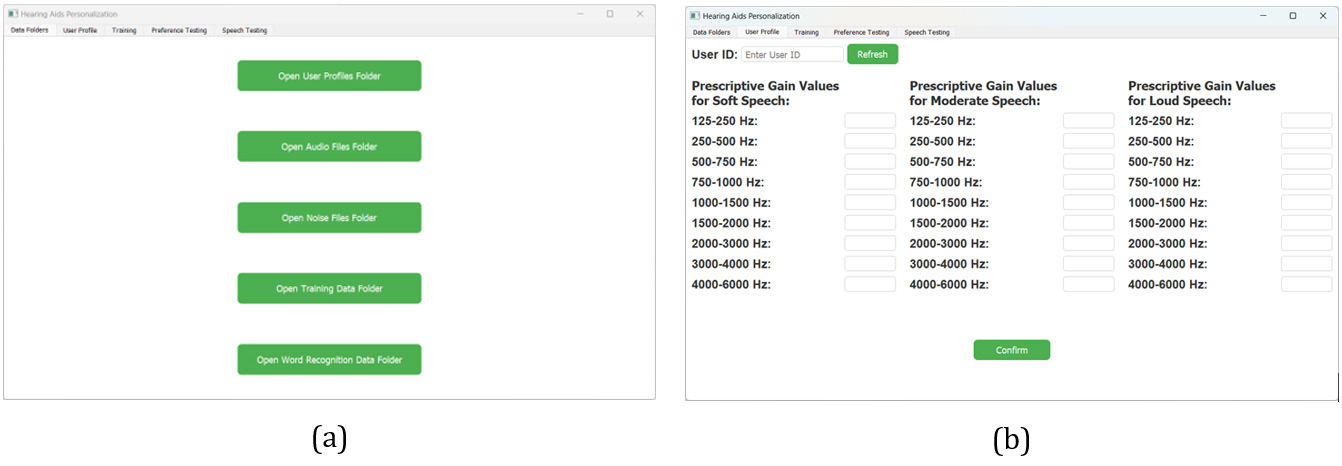Click Loud Speech 4000-6000 Hz gain field
This screenshot has height=466, width=1342.
coord(1306,285)
